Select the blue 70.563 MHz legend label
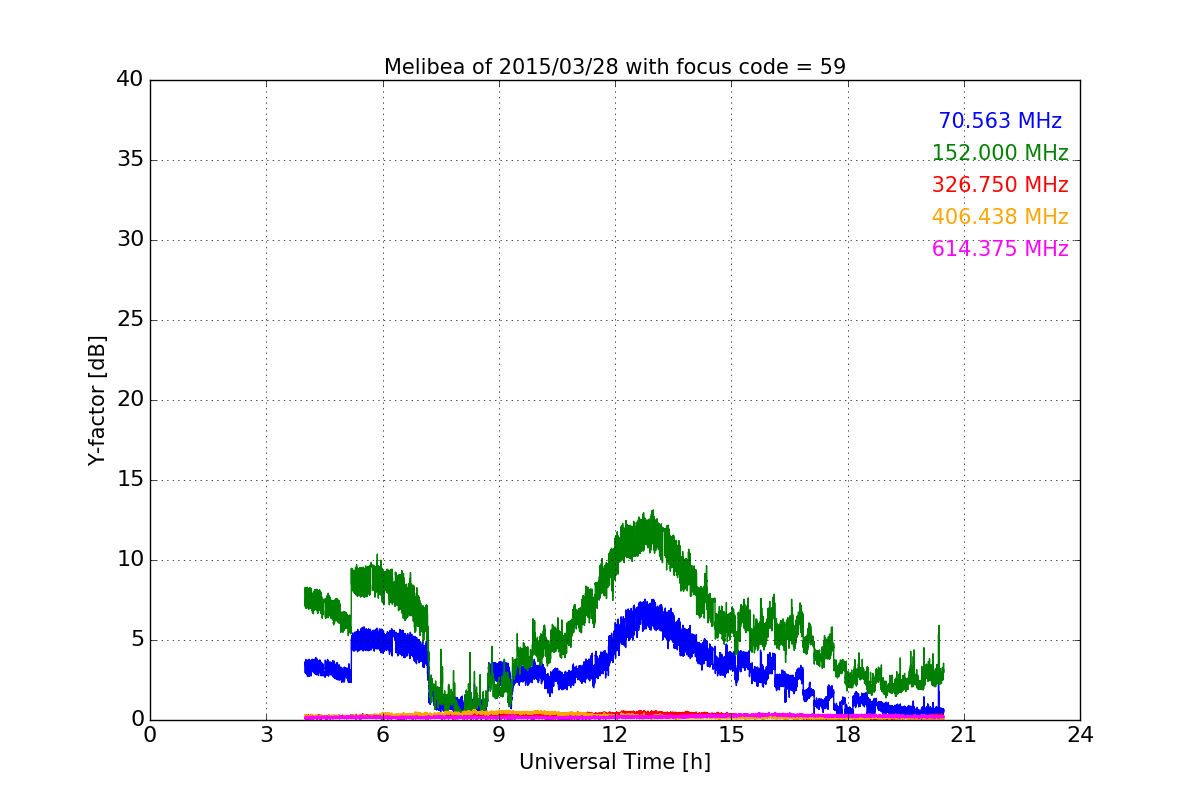 (x=1000, y=121)
